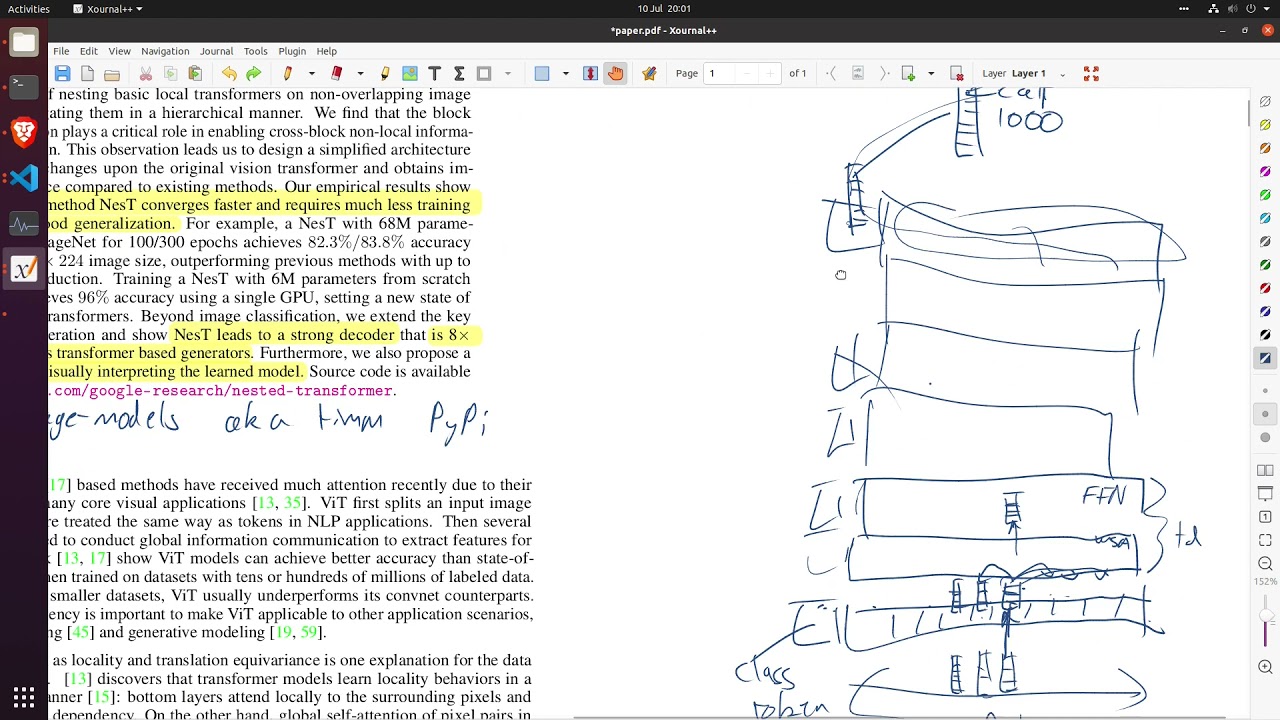Toggle paired pages view

tap(1265, 470)
